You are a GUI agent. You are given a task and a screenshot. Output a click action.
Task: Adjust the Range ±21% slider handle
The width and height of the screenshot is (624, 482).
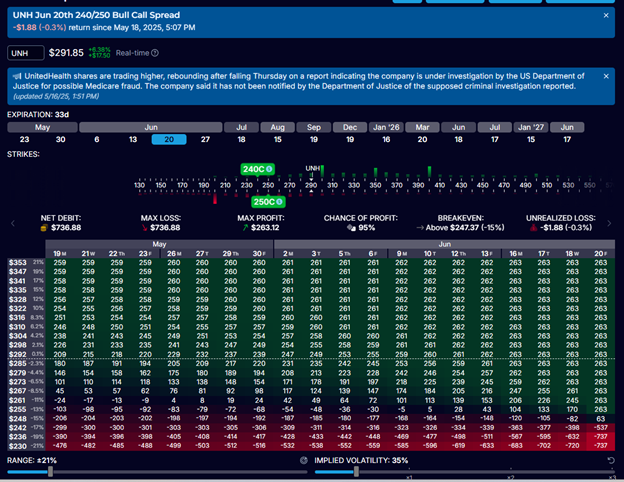51,472
